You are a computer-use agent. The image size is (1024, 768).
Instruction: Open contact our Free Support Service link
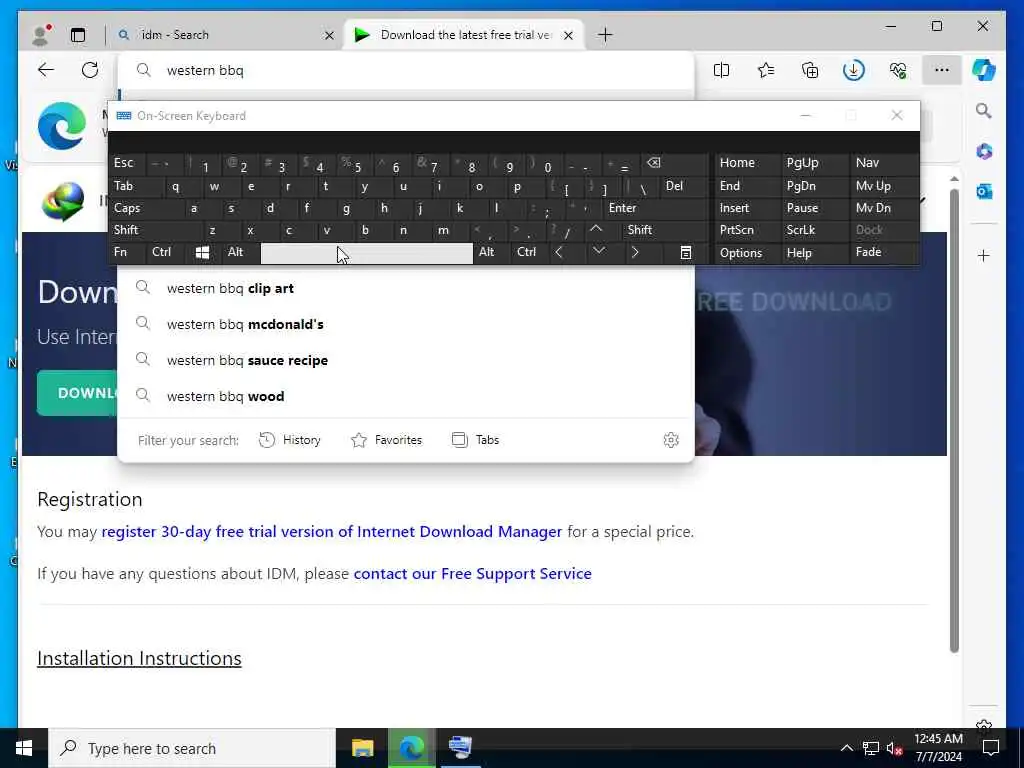(x=472, y=573)
